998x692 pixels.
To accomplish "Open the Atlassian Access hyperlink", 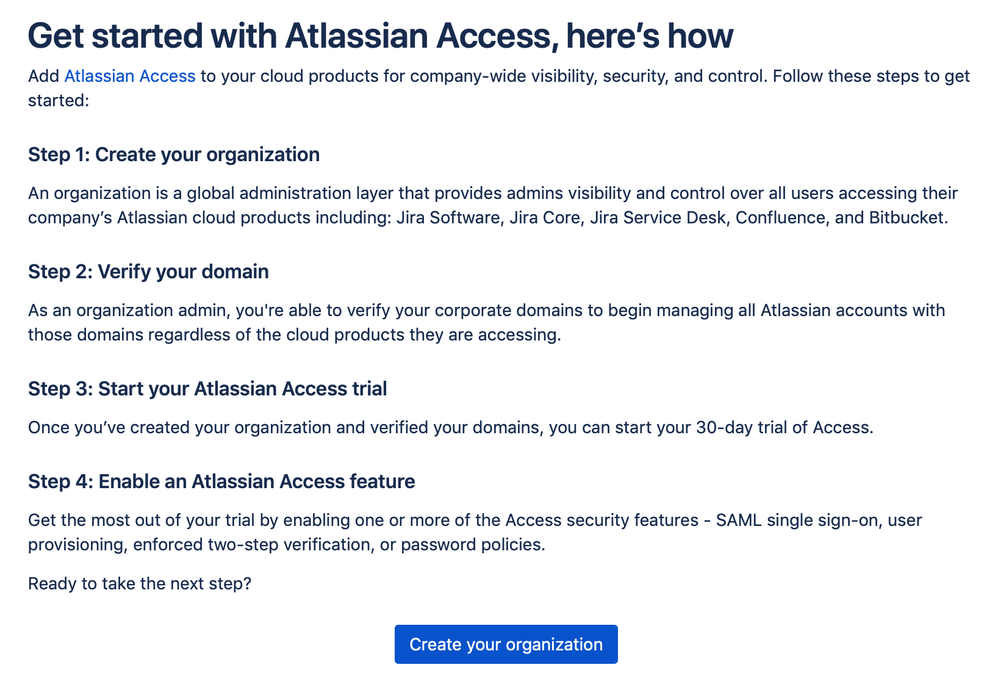I will (x=129, y=76).
